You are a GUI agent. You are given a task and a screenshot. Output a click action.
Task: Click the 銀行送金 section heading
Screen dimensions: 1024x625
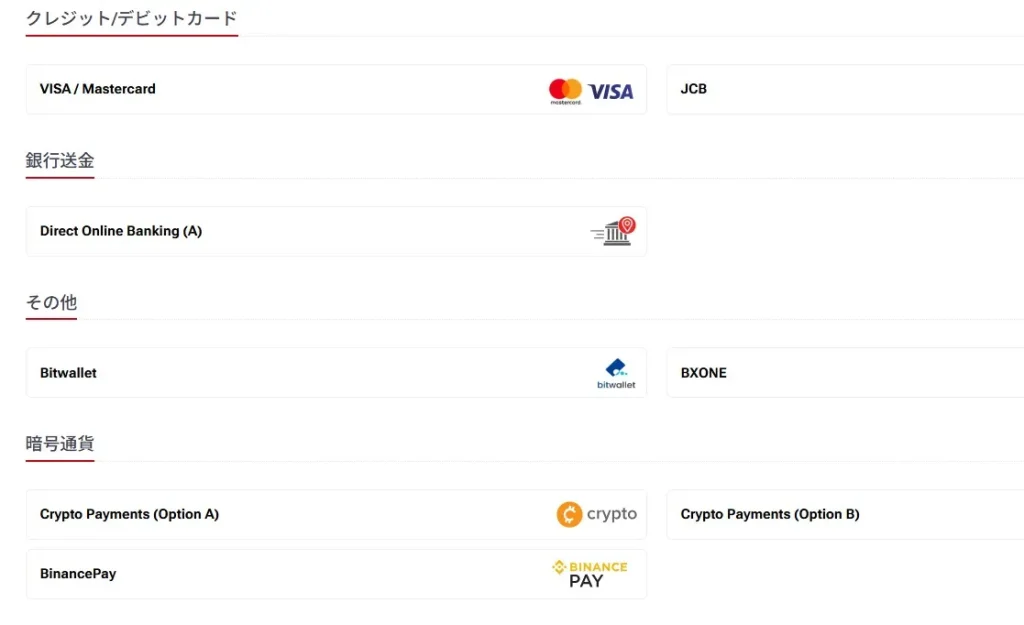(x=60, y=160)
